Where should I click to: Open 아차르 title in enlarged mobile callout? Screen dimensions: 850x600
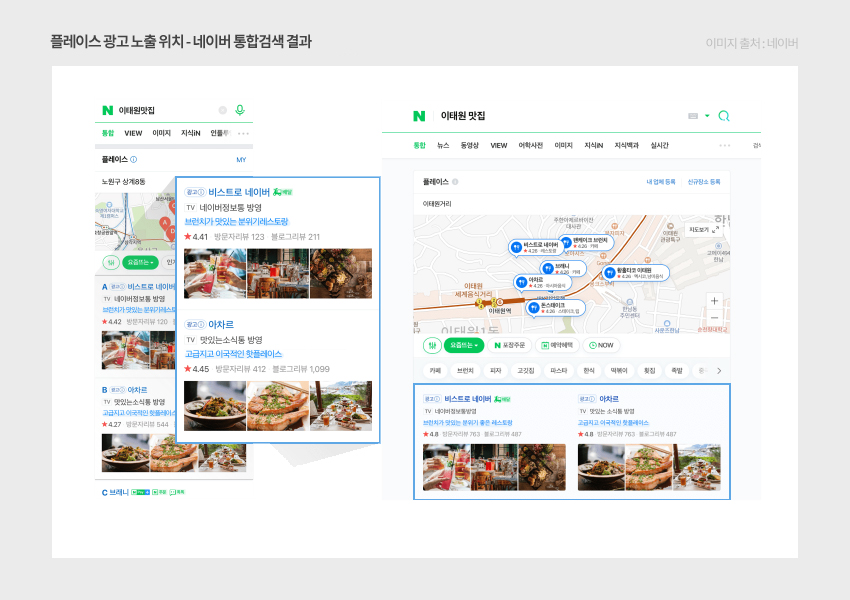point(221,324)
